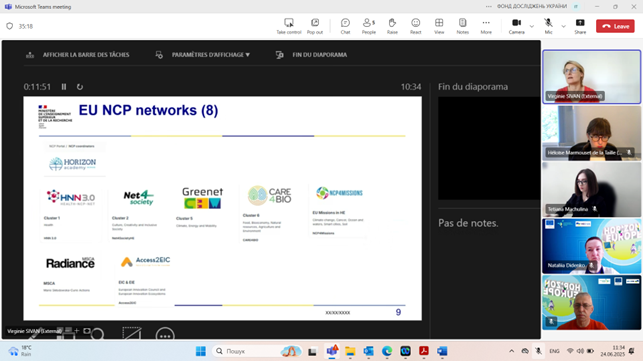Viewport: 643px width, 361px height.
Task: Select Héloïse Marmouset video tile
Action: (591, 133)
